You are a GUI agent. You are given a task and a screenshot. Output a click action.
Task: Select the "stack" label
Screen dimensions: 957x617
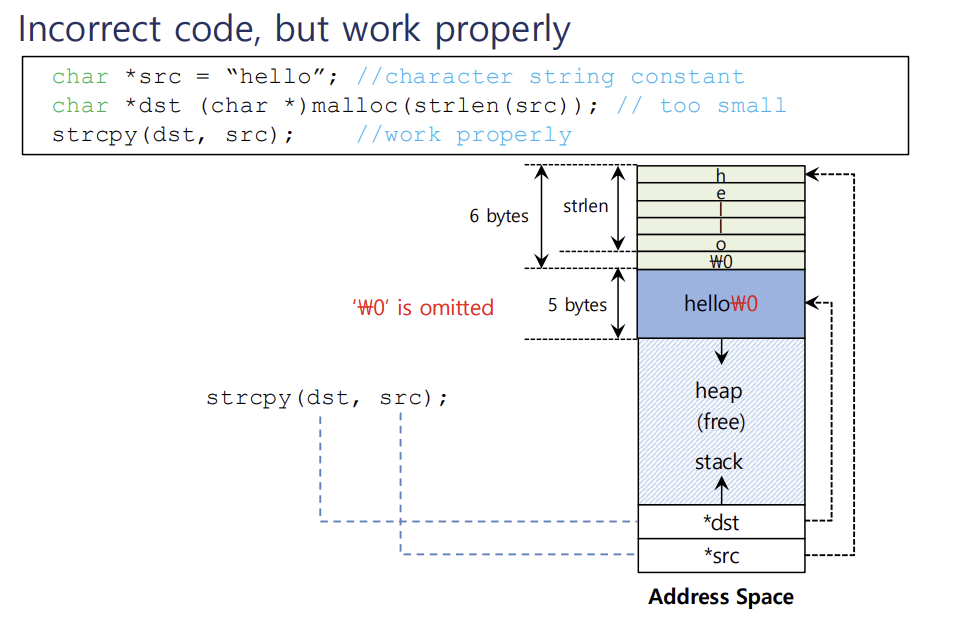[x=719, y=462]
